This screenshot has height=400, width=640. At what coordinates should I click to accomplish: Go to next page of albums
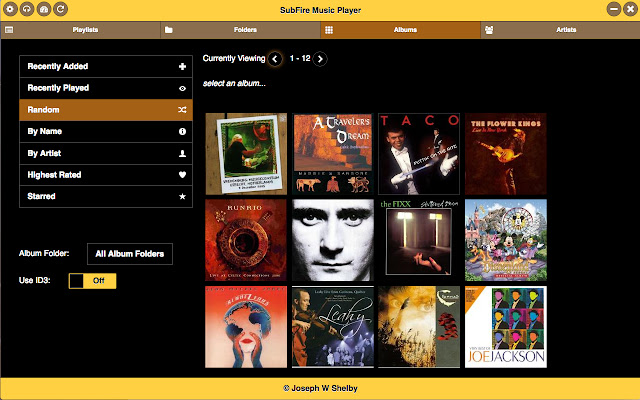coord(320,59)
